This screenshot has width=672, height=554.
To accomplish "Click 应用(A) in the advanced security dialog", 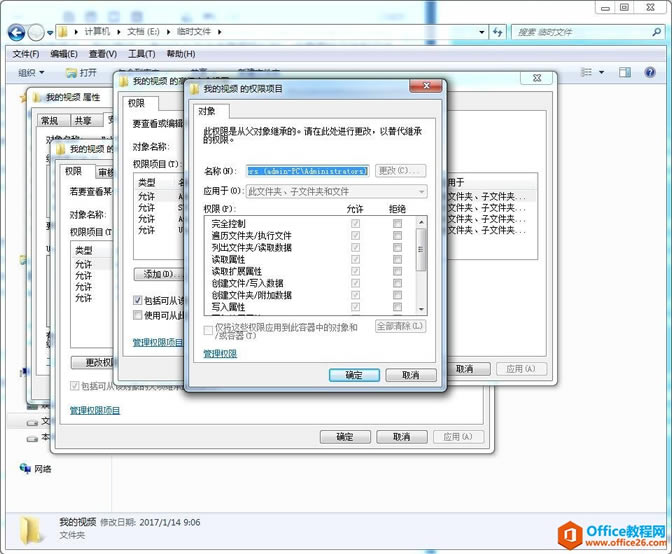I will tap(521, 369).
